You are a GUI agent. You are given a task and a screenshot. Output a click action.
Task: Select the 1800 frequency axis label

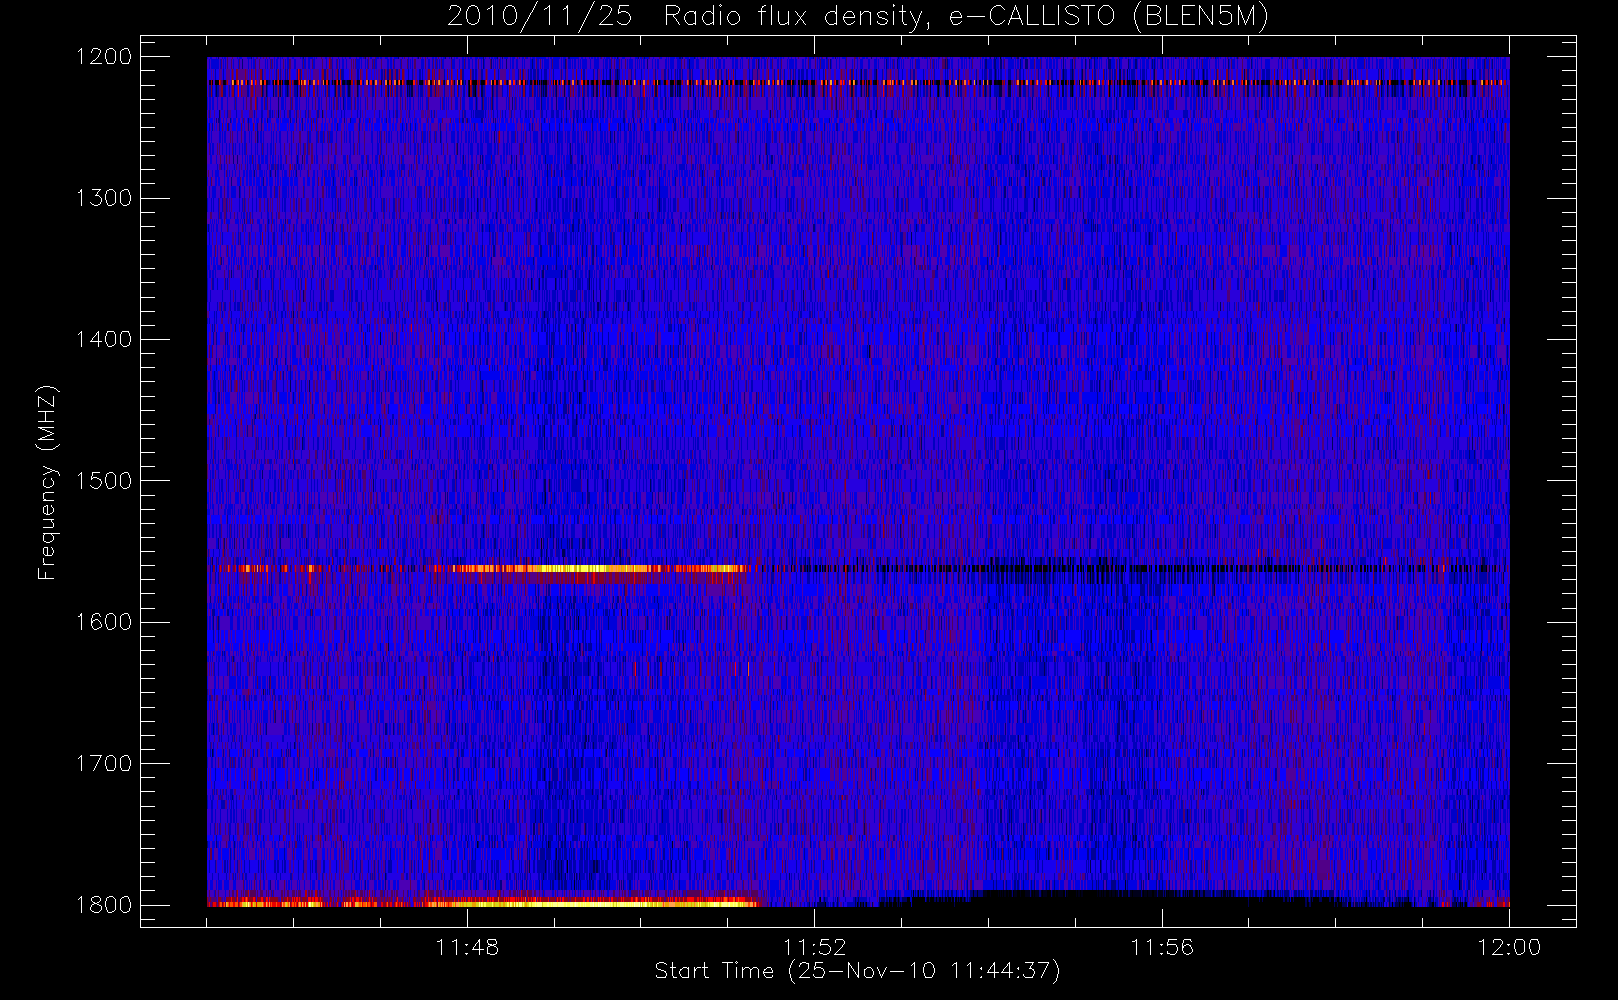pyautogui.click(x=104, y=905)
